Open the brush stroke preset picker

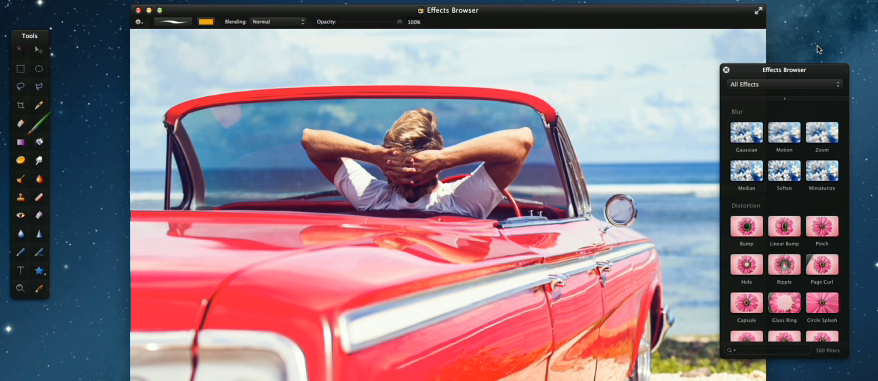[172, 22]
